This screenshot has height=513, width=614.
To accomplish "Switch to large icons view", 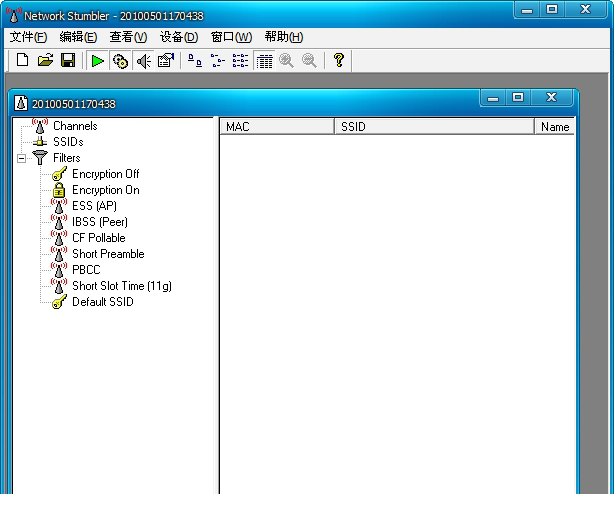I will pos(195,61).
